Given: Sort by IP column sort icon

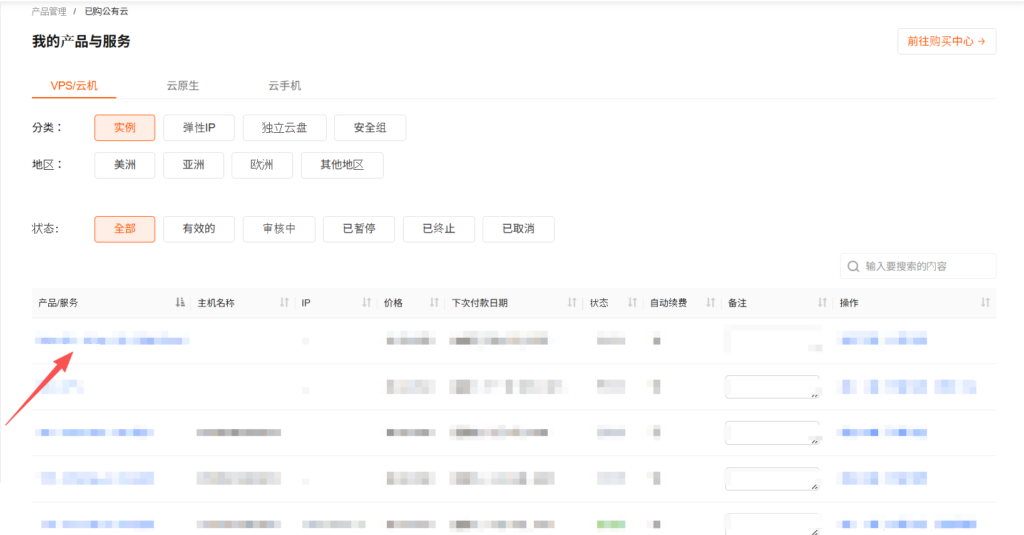Looking at the screenshot, I should point(366,302).
